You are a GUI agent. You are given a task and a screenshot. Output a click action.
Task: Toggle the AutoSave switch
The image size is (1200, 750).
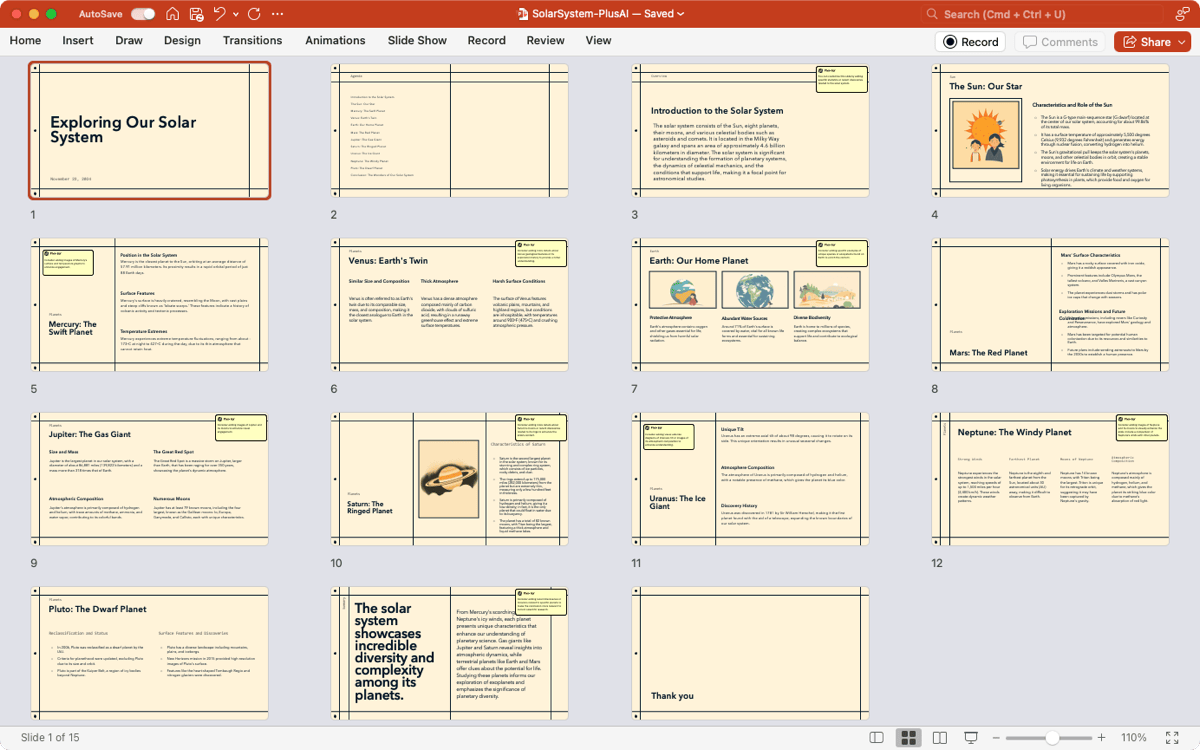[143, 14]
